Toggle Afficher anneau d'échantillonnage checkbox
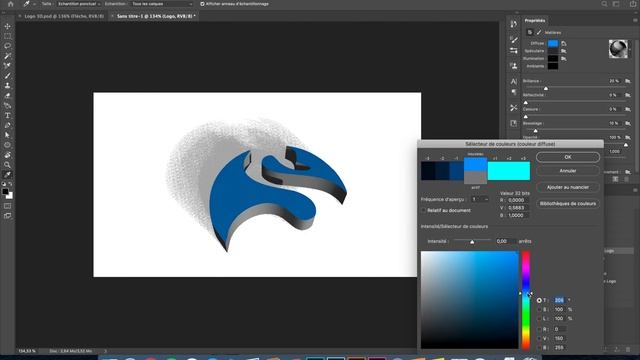This screenshot has height=360, width=640. coord(202,4)
